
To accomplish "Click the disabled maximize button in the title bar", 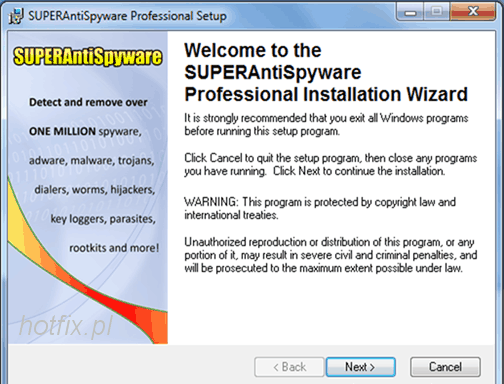I will 437,12.
